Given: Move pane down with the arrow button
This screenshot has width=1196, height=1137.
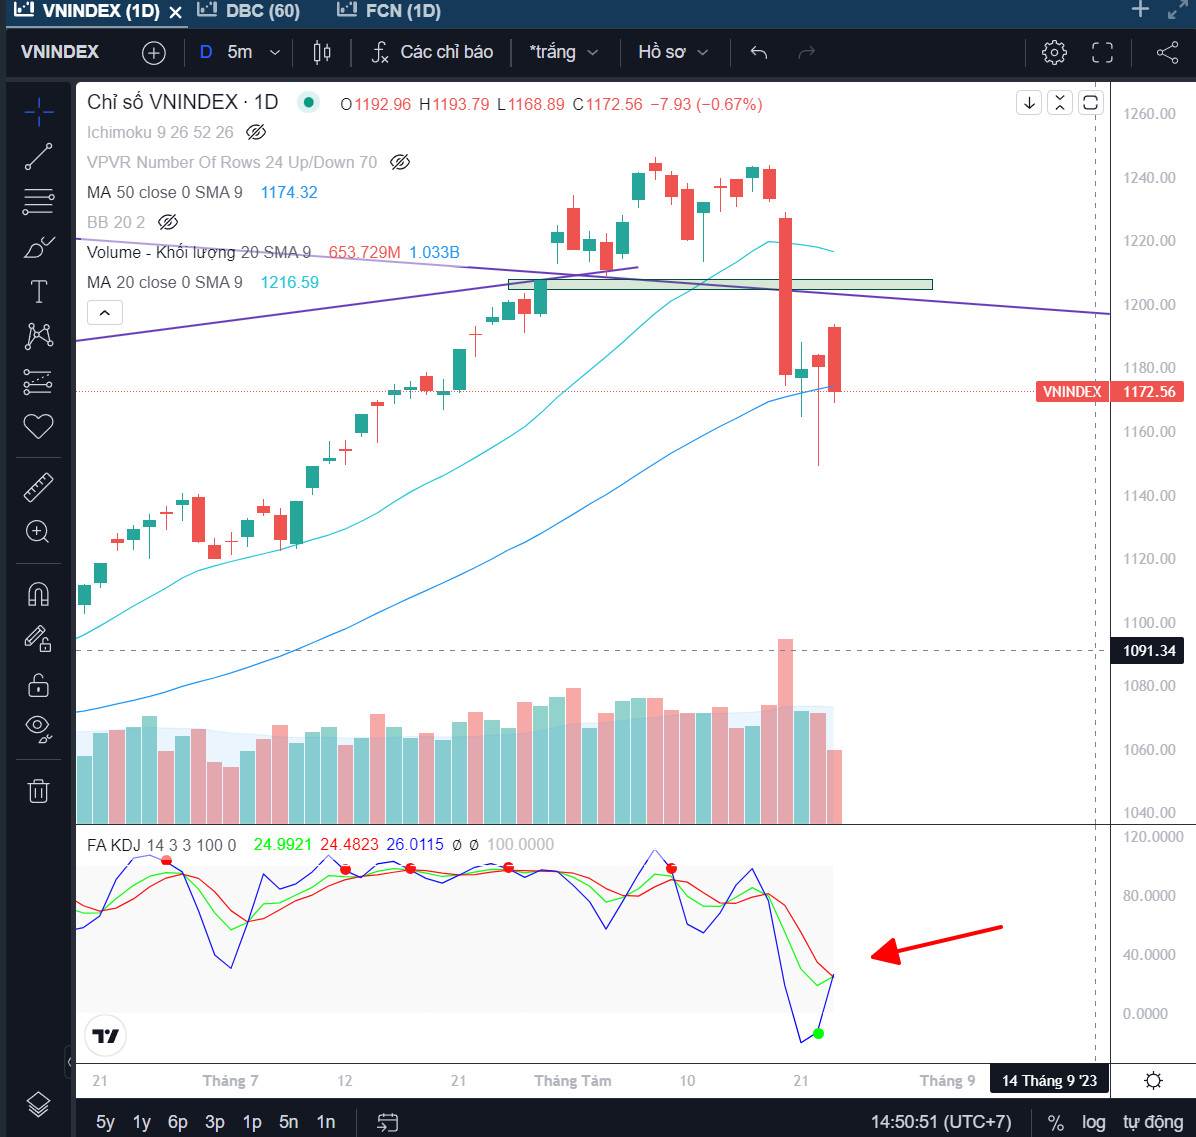Looking at the screenshot, I should 1029,103.
